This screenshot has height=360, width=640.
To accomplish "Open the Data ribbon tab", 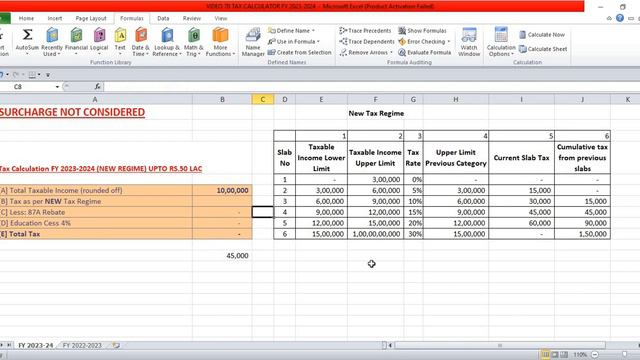I will point(163,18).
